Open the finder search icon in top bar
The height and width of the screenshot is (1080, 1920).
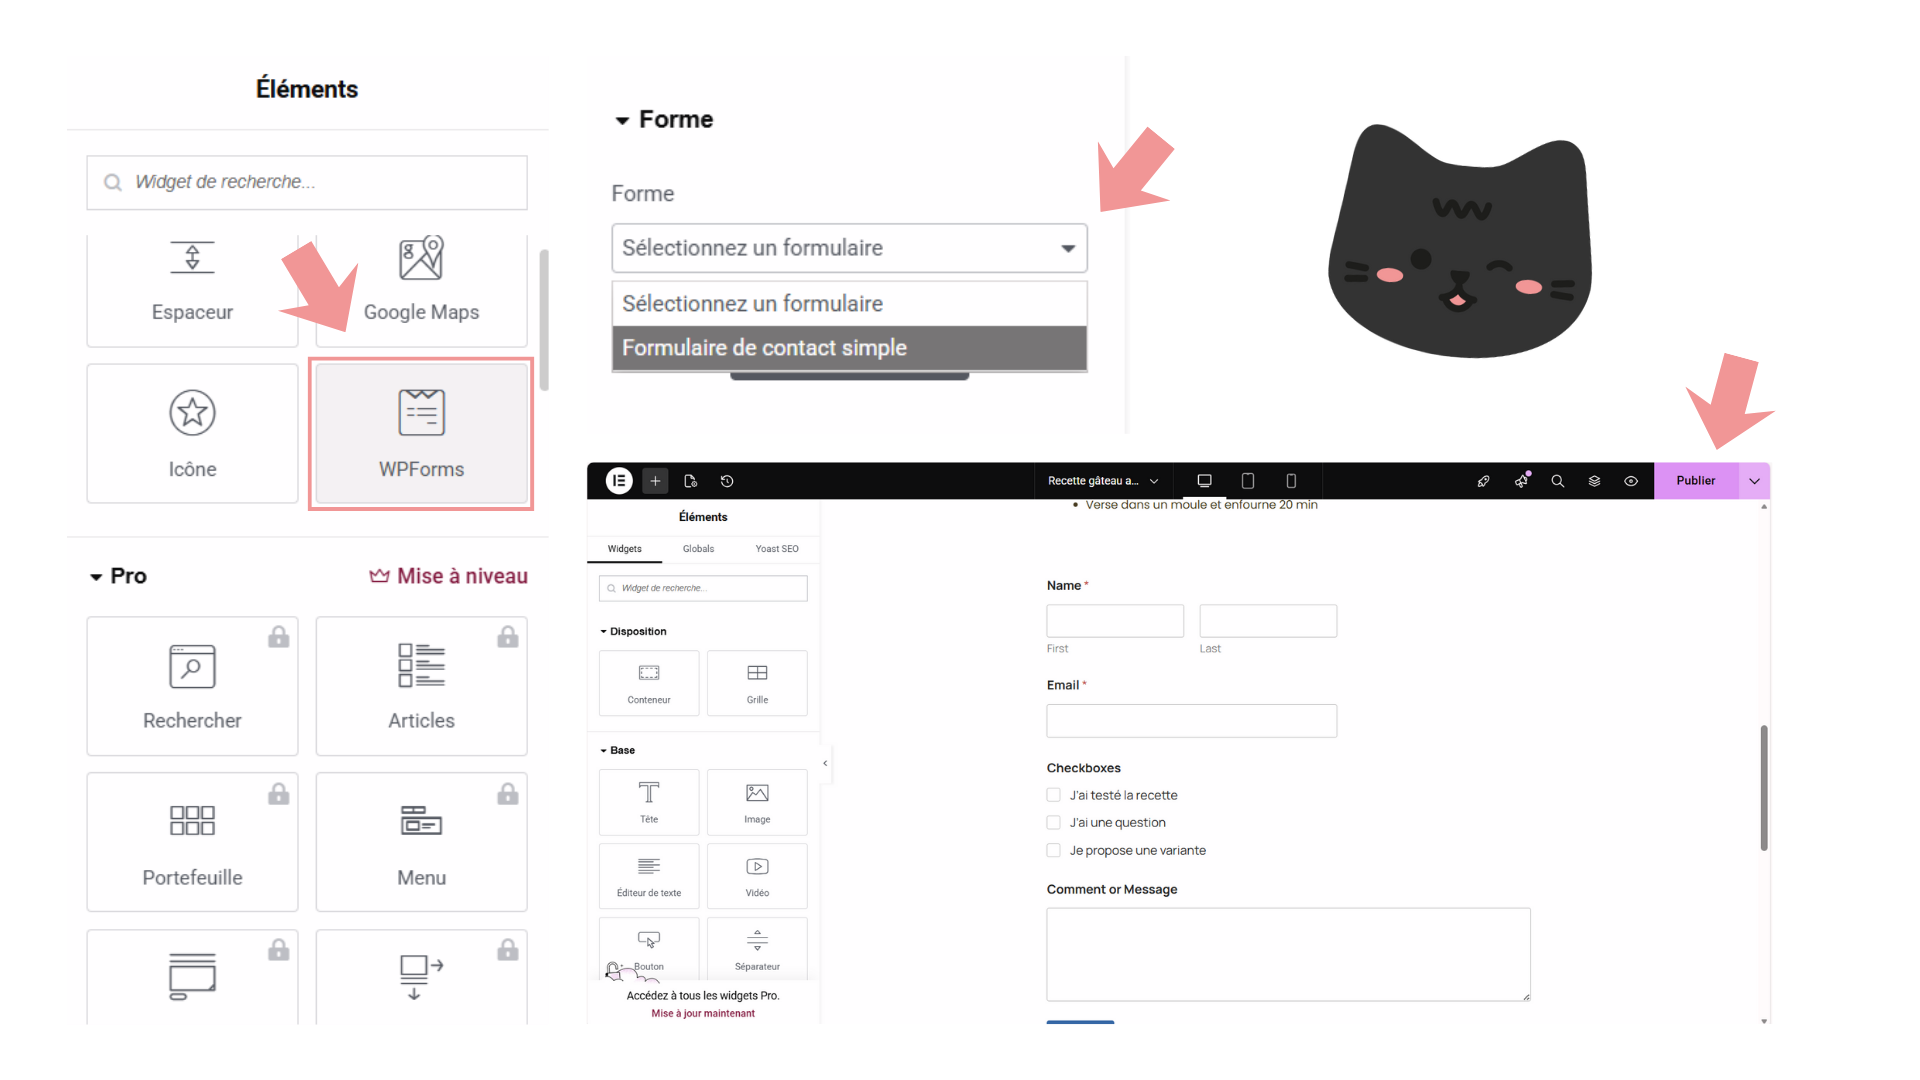[x=1557, y=481]
